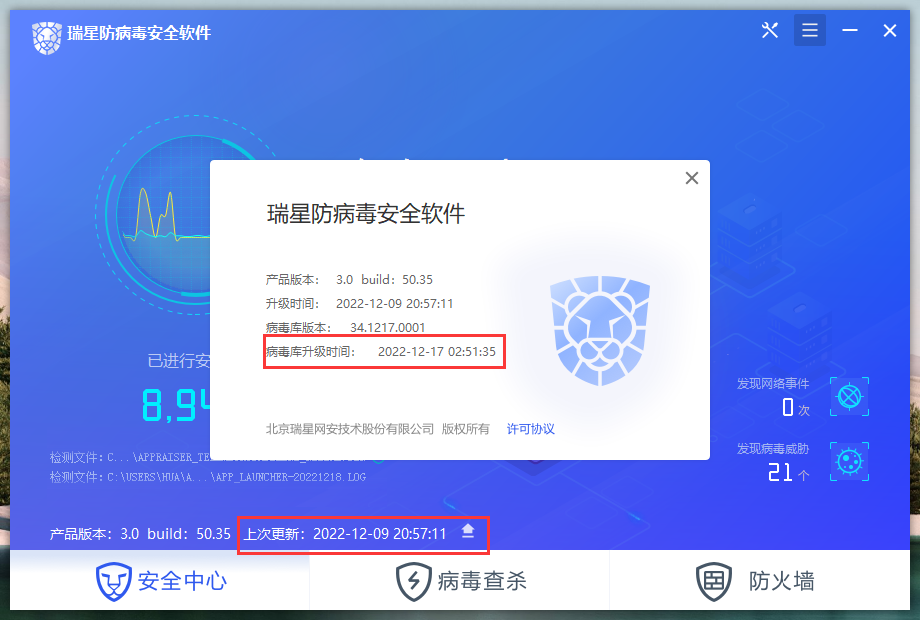920x620 pixels.
Task: Click the 瑞星防病毒安全软件 dialog heading
Action: pyautogui.click(x=366, y=214)
